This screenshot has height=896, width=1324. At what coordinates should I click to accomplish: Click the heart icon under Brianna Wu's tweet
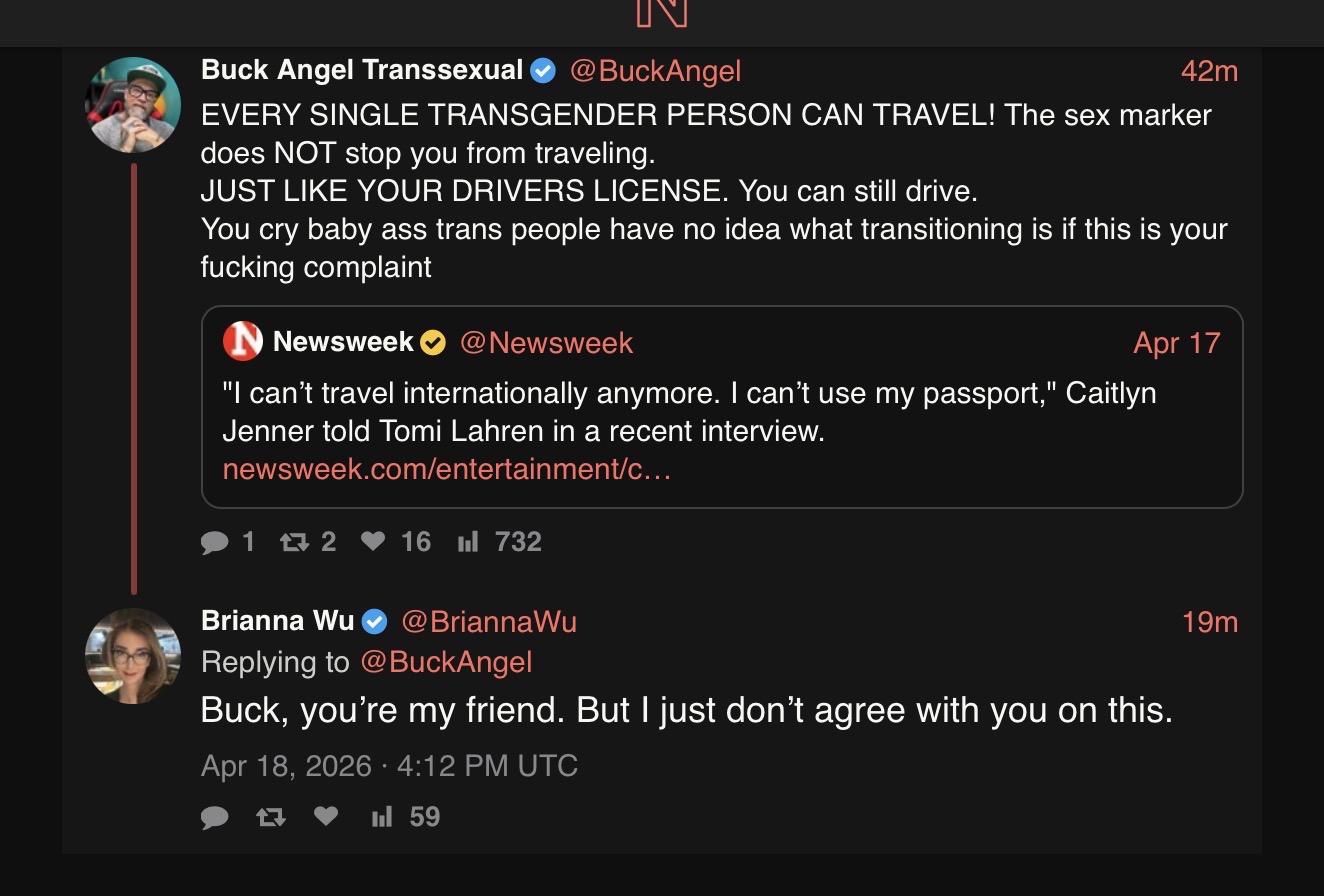point(326,816)
